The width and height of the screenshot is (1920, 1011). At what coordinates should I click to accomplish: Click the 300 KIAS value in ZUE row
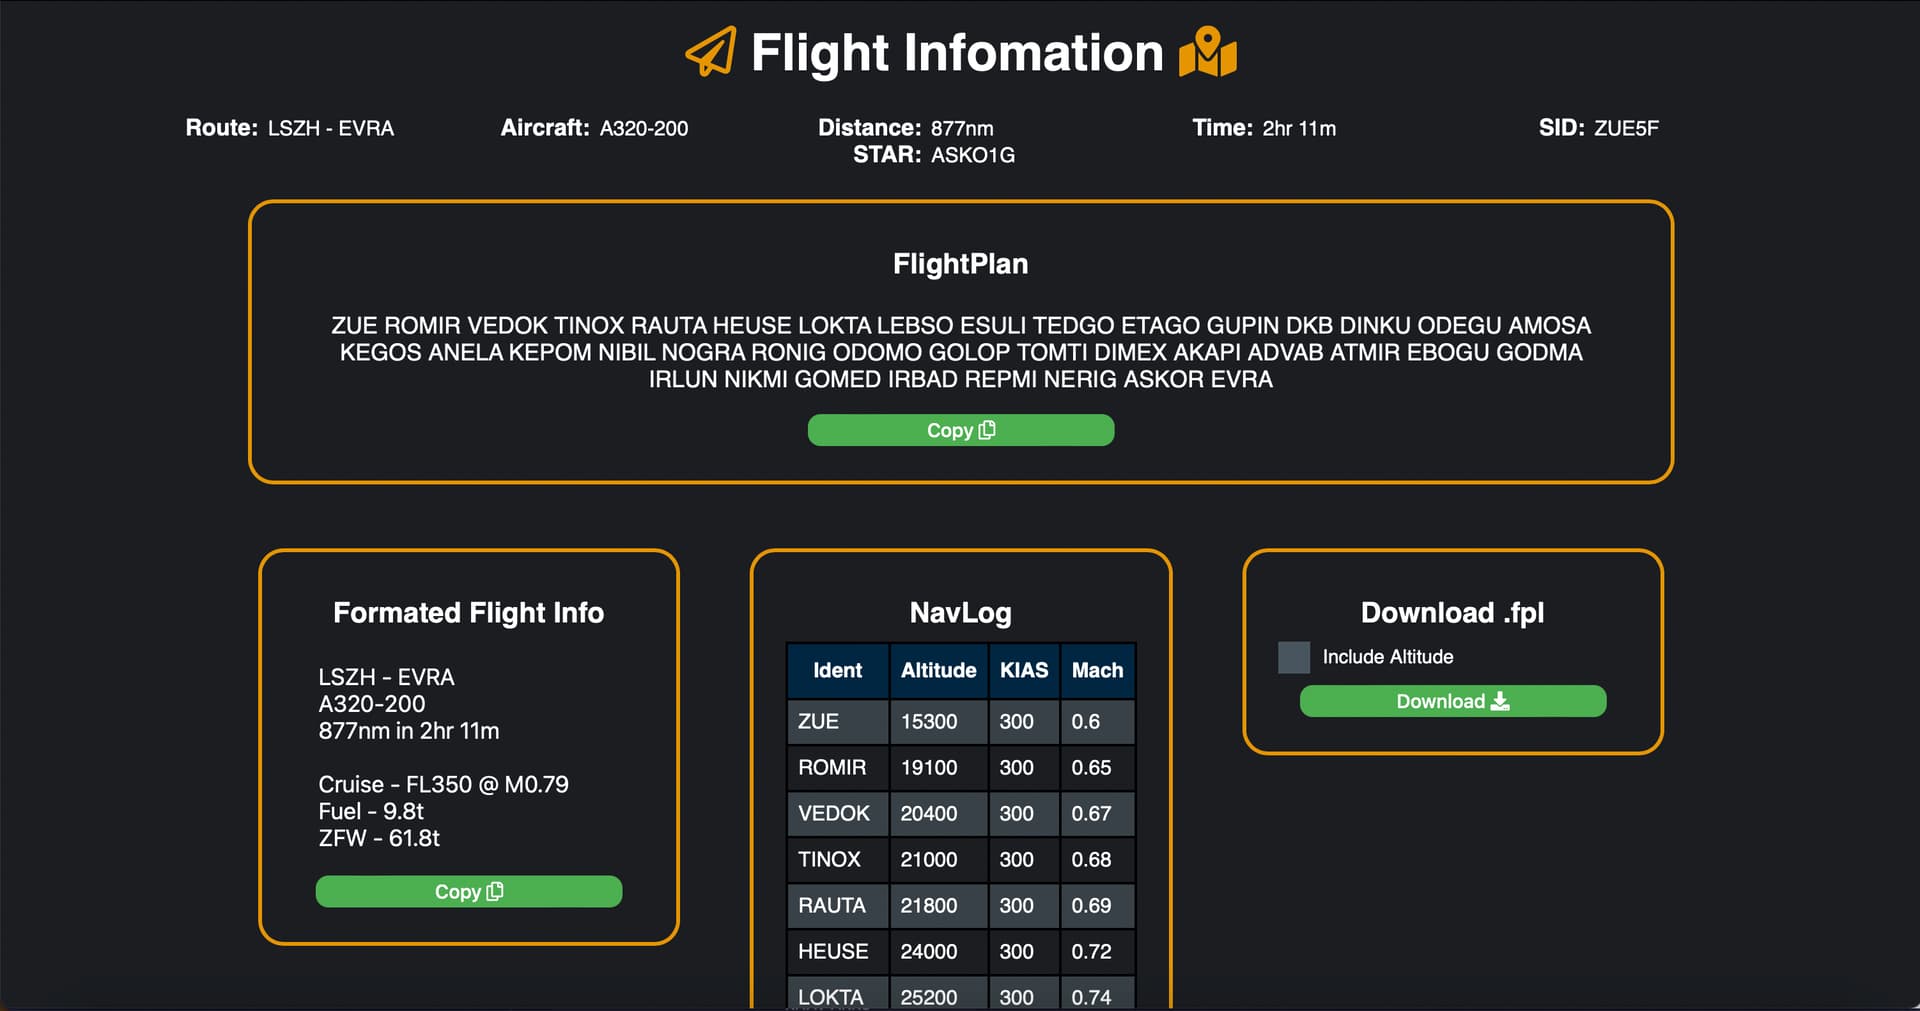pyautogui.click(x=1016, y=721)
